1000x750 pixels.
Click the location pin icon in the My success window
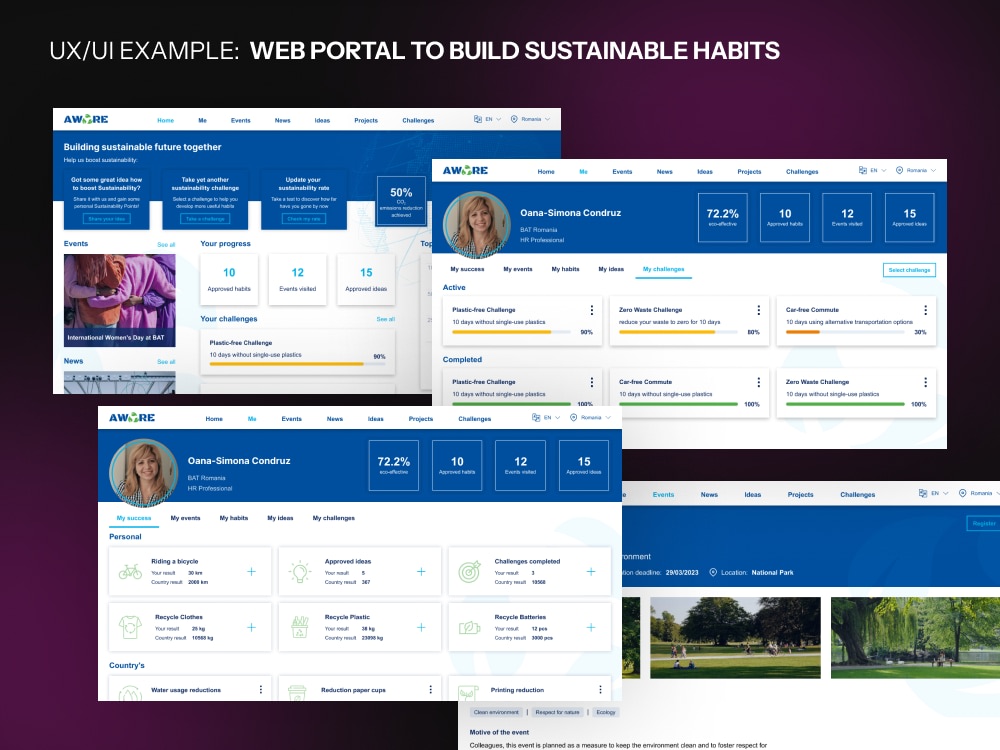573,418
